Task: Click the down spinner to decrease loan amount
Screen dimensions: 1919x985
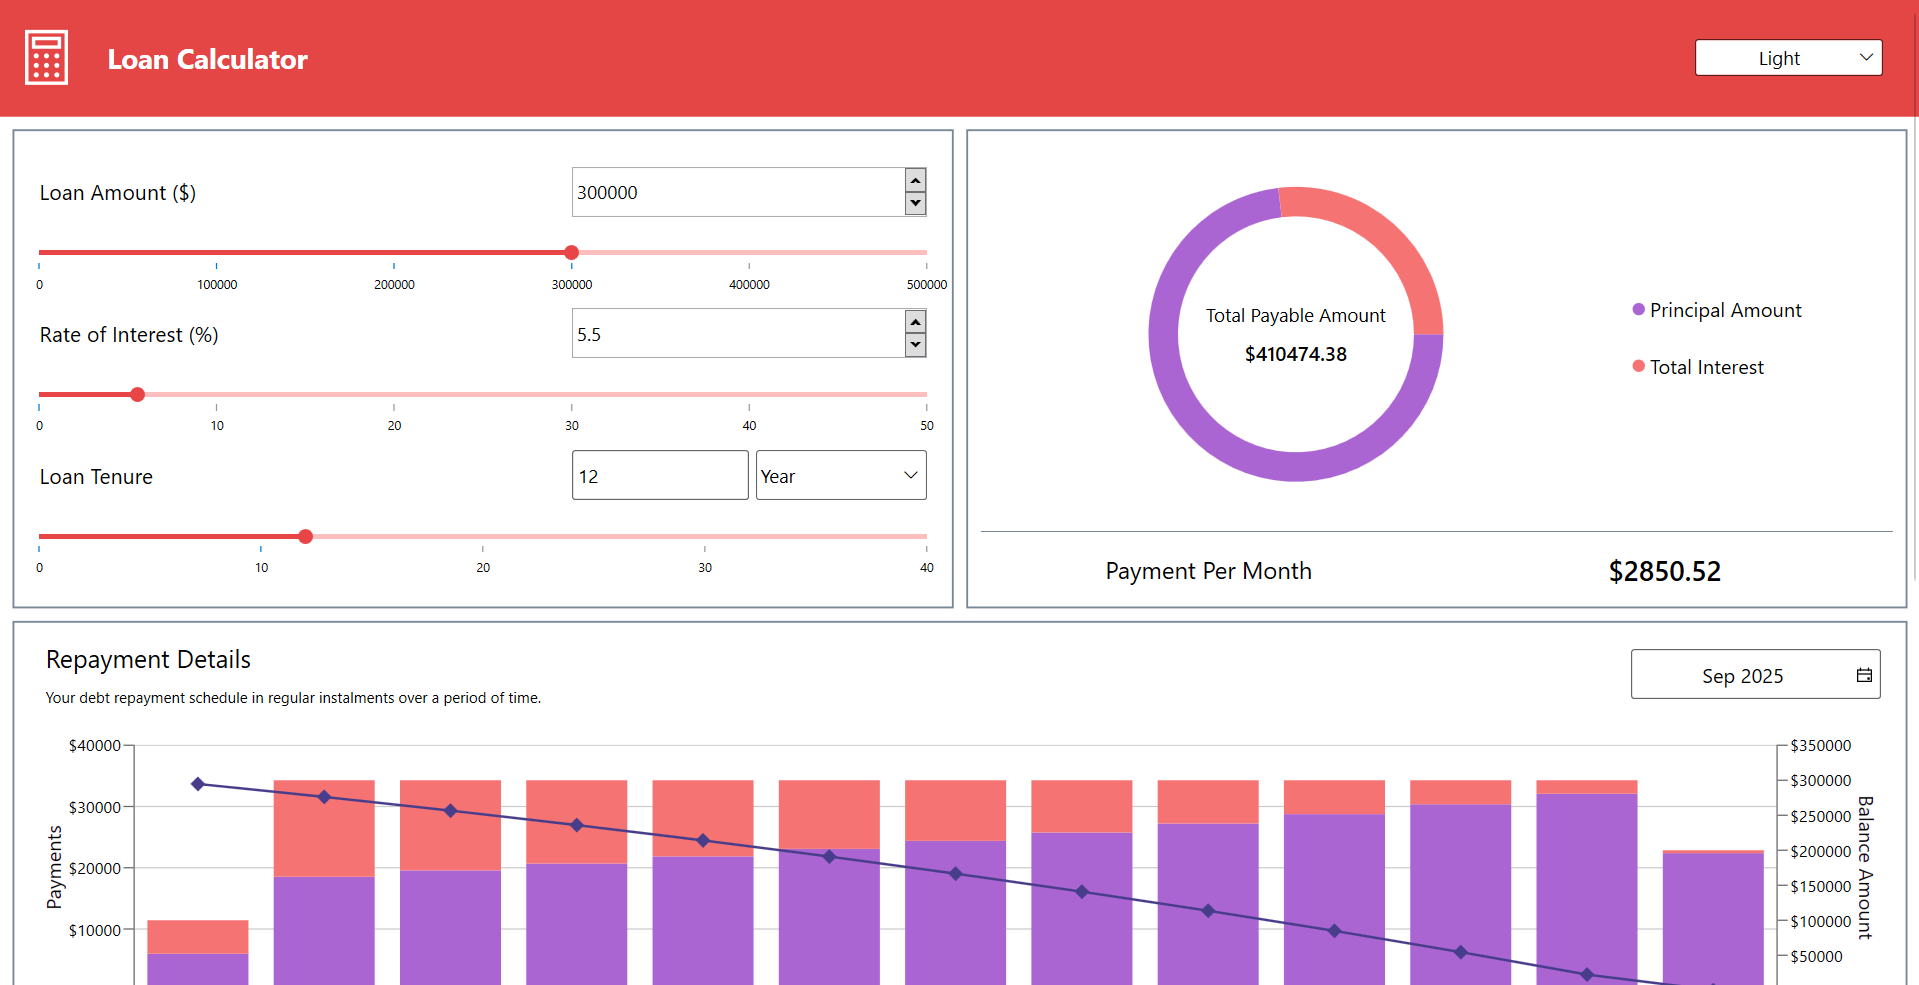Action: point(914,204)
